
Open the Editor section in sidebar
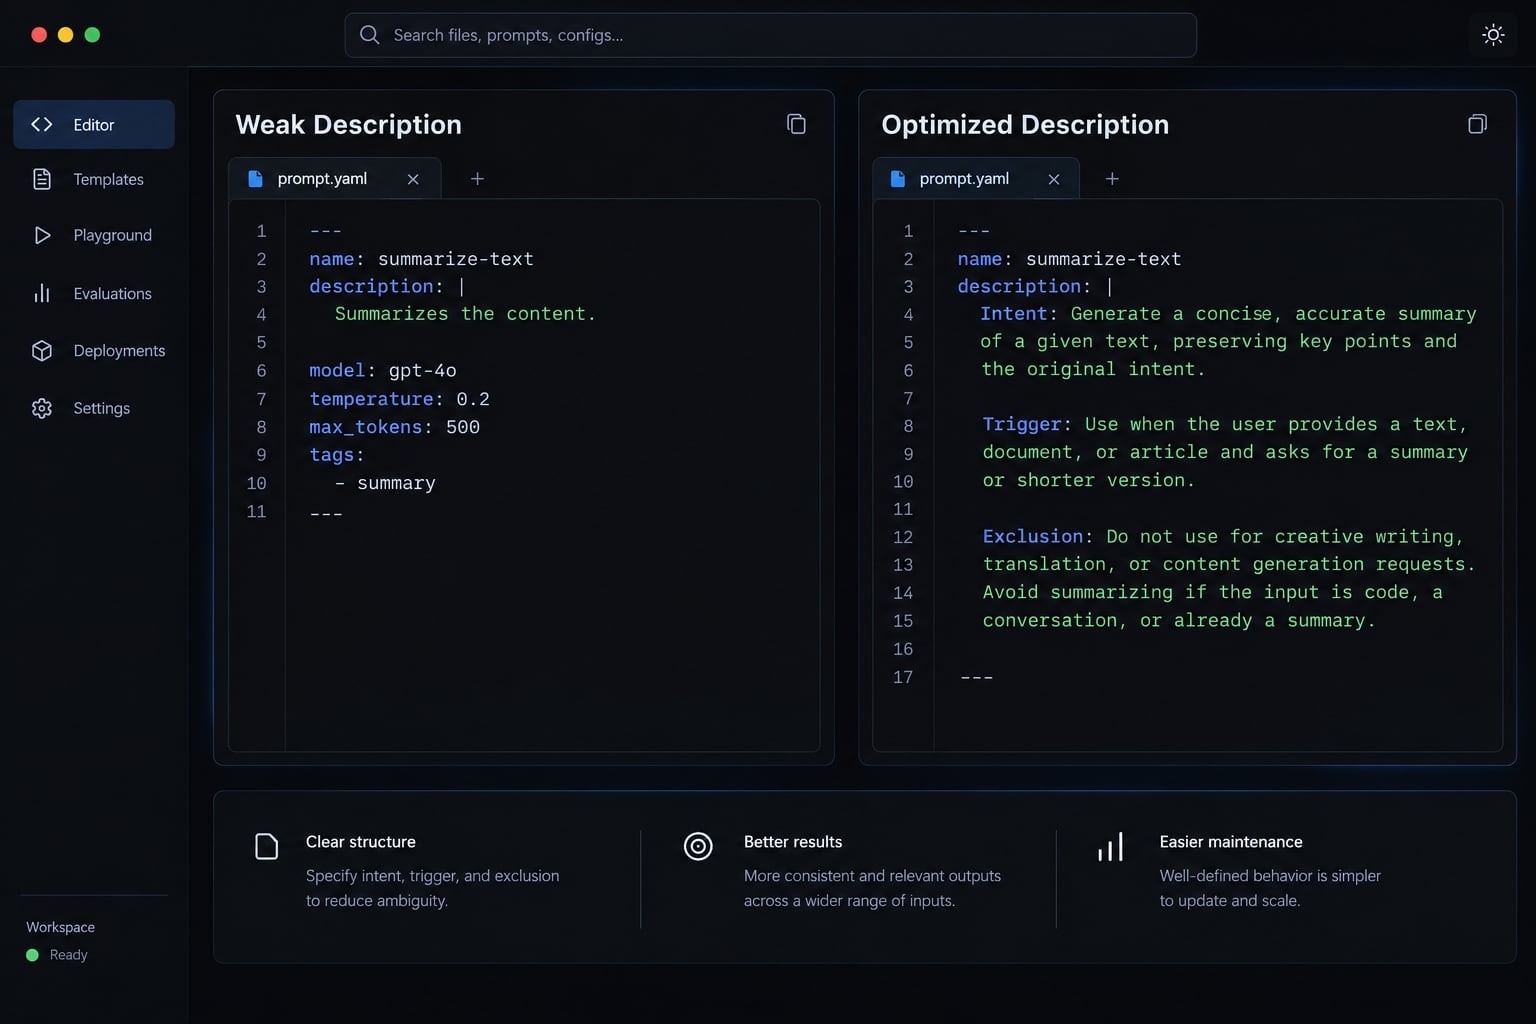click(94, 124)
